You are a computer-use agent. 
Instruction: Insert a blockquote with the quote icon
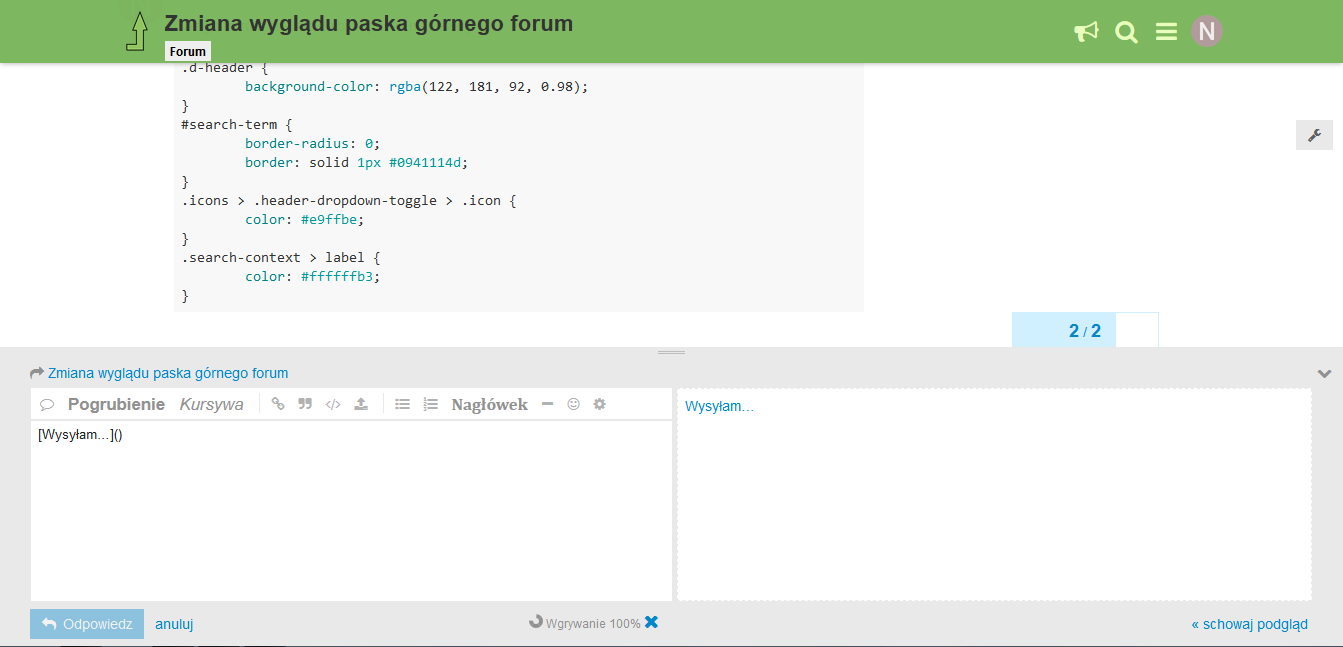[x=305, y=404]
